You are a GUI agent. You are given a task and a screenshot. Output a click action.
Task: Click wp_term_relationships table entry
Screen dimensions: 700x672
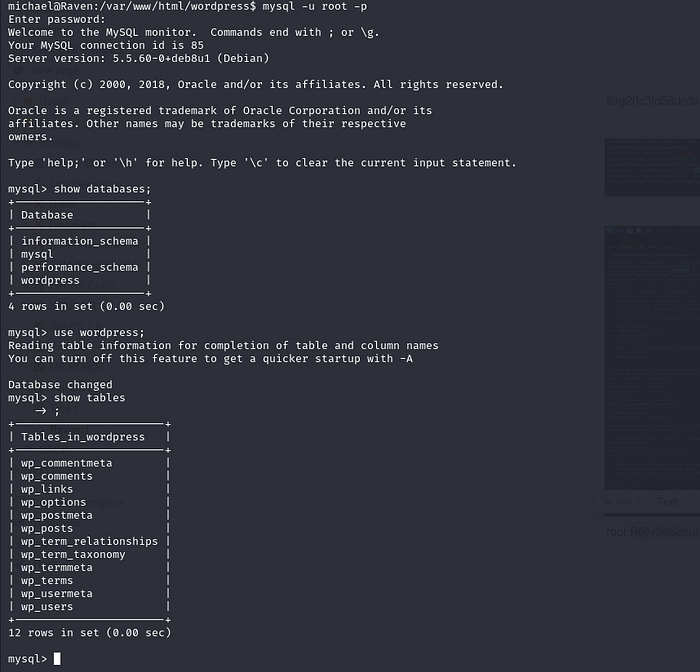pos(89,541)
